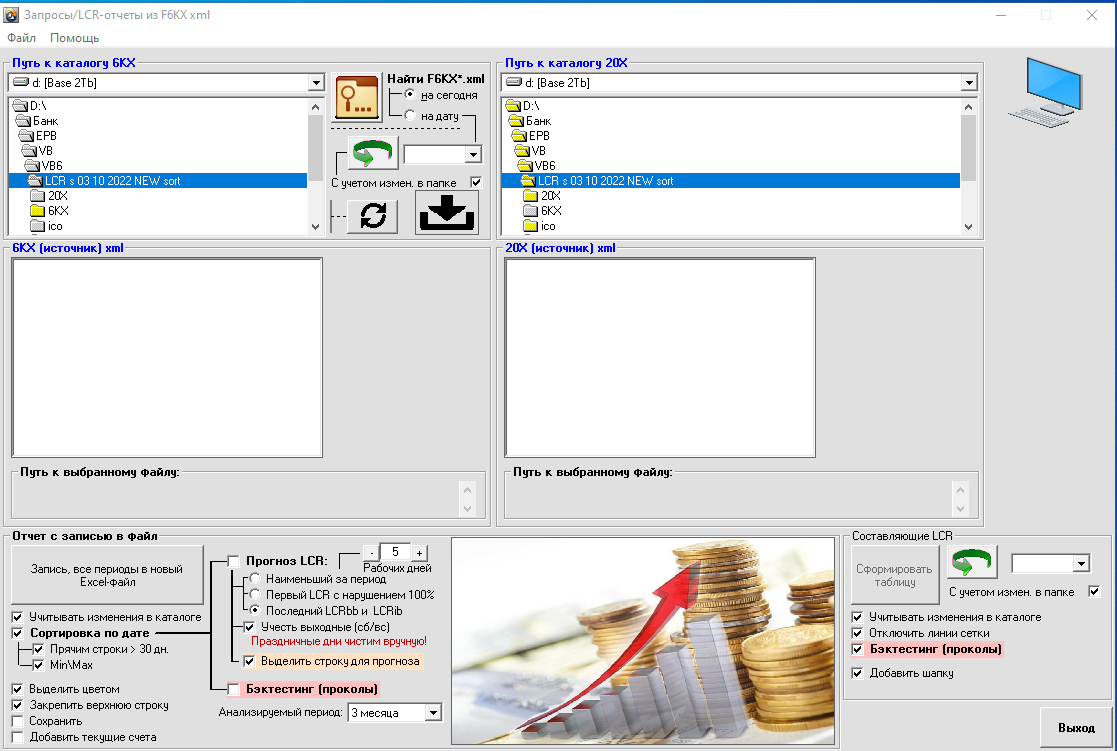Toggle Бэктестинг (проколы) in Составляющие LCR

(858, 649)
